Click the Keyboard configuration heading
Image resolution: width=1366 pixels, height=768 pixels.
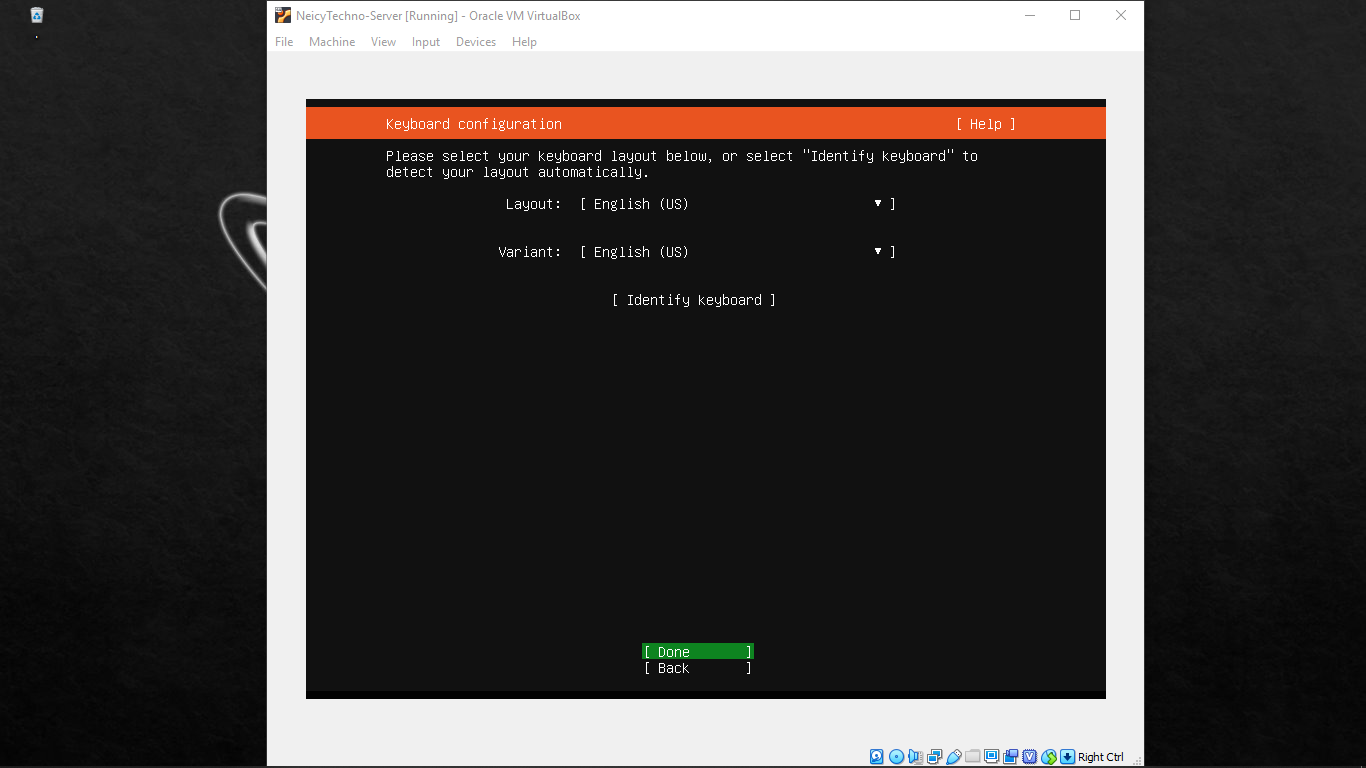[x=474, y=124]
